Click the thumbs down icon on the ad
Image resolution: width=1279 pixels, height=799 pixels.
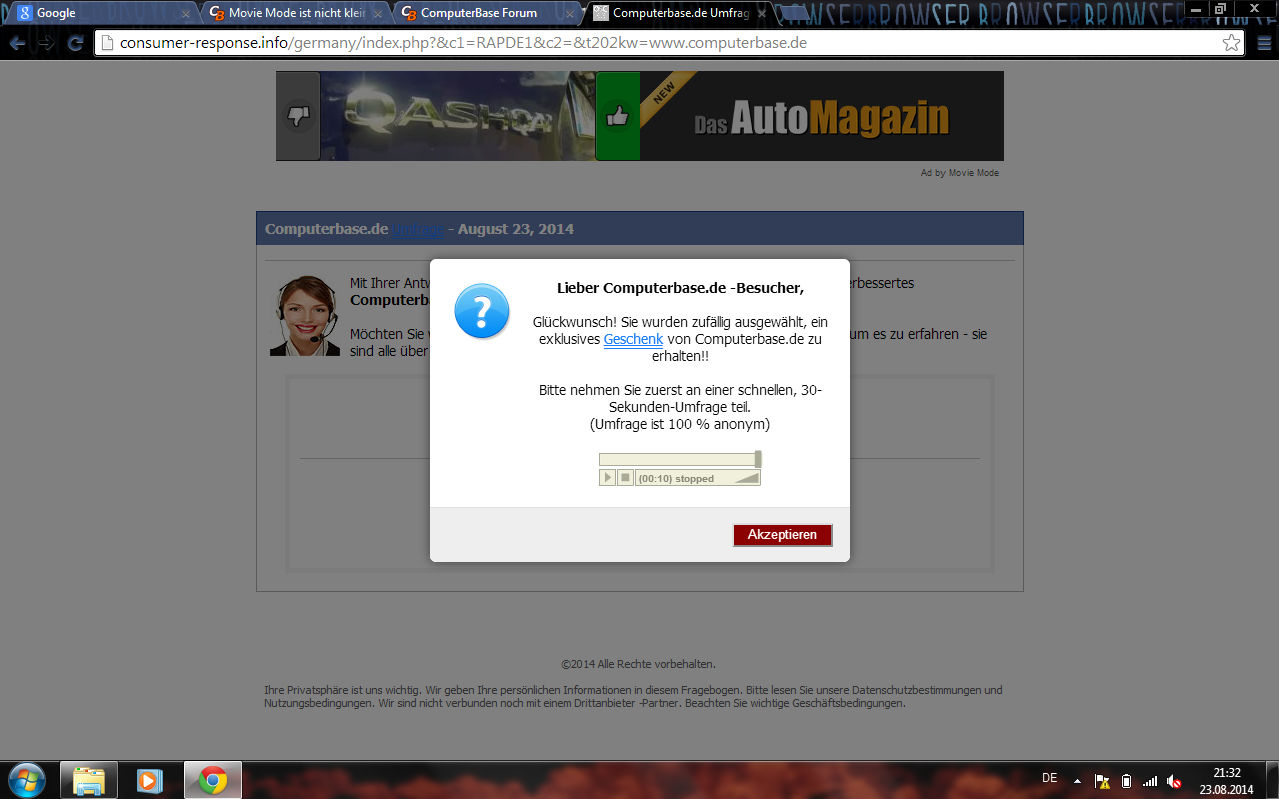pyautogui.click(x=298, y=116)
